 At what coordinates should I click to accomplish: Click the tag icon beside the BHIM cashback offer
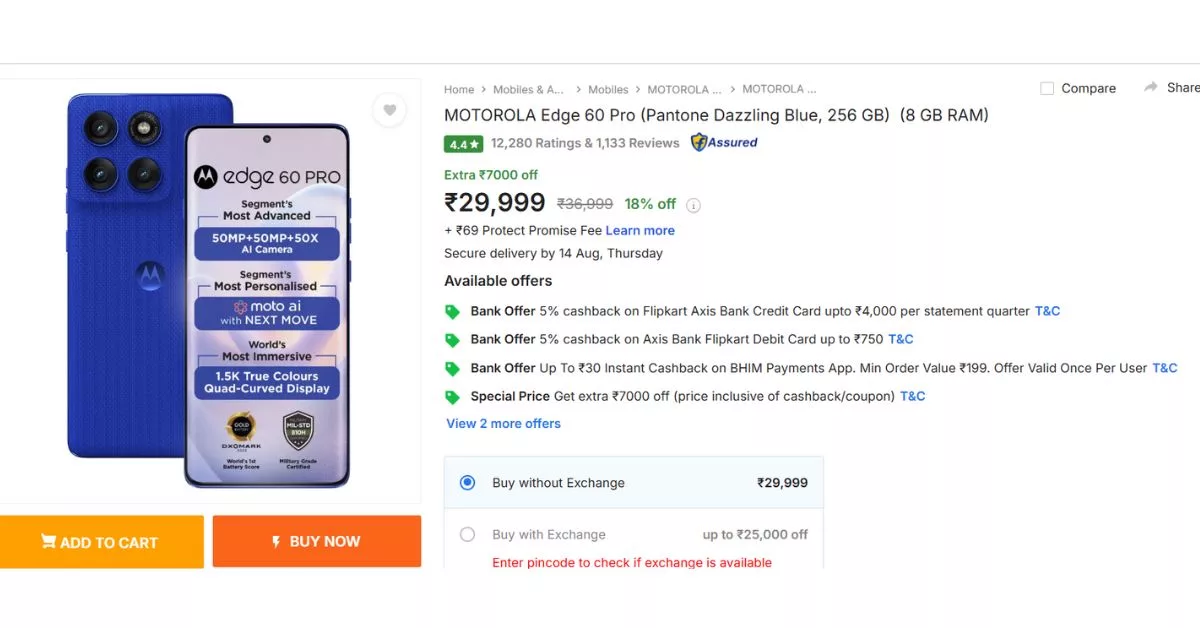452,368
